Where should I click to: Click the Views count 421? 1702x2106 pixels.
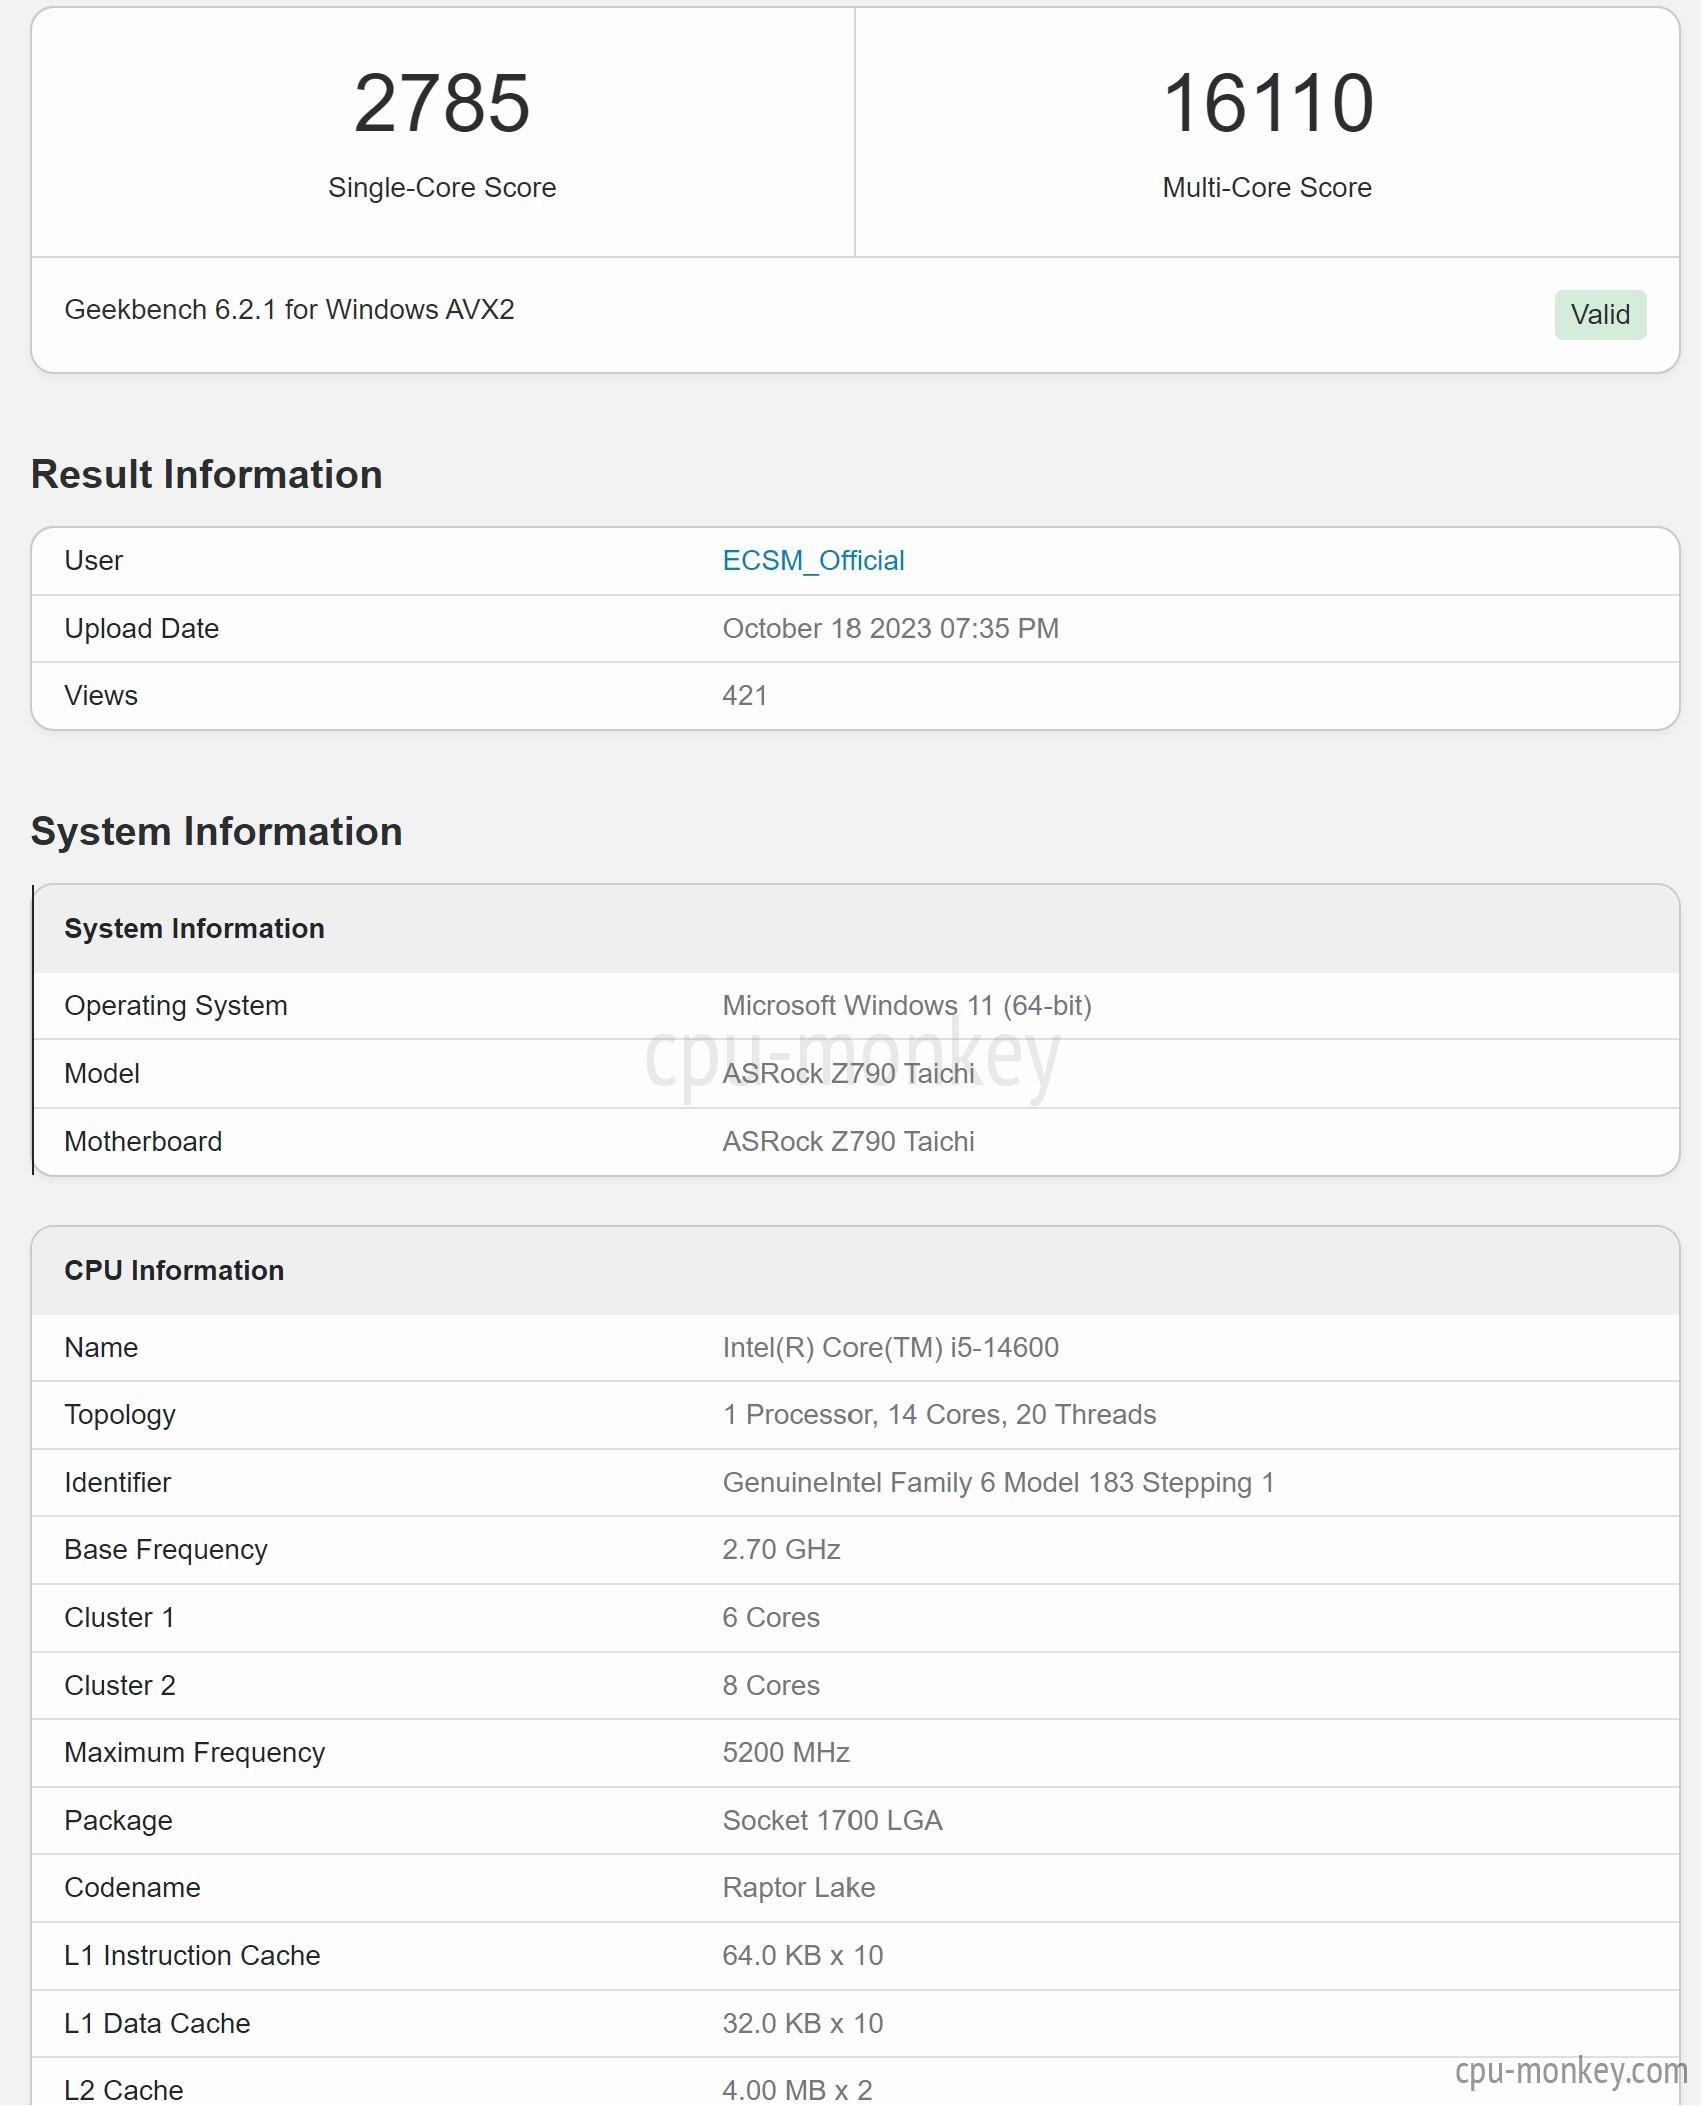point(744,695)
